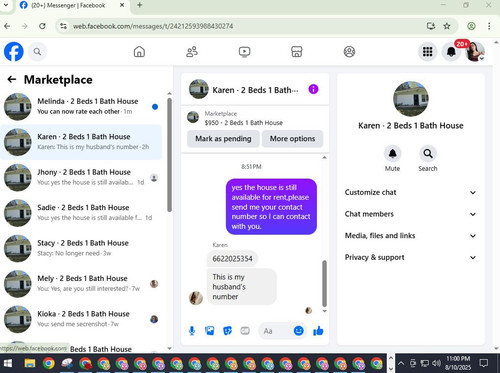Viewport: 500px width, 373px height.
Task: Open the taskbar clock showing 11:00 PM
Action: pos(458,363)
